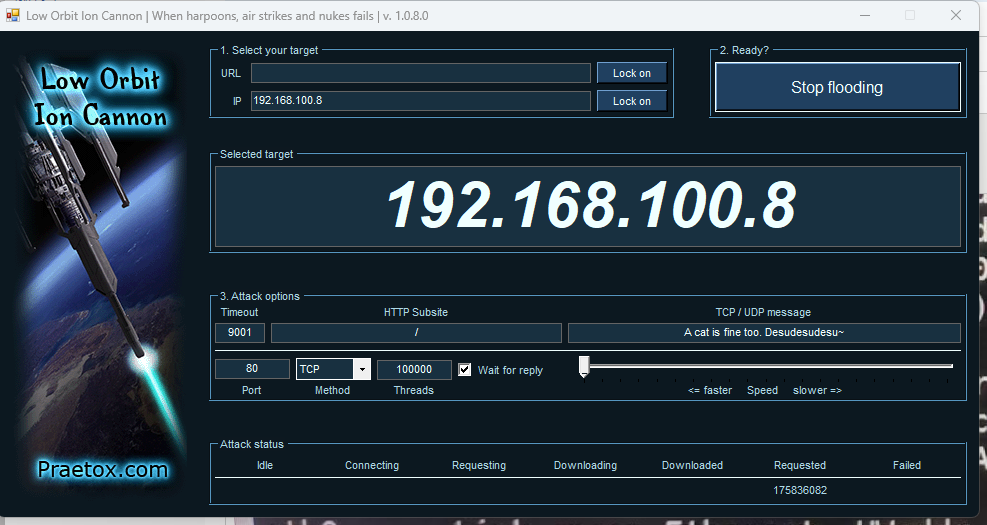This screenshot has width=987, height=525.
Task: Click the LOIC app icon in title bar
Action: [x=13, y=15]
